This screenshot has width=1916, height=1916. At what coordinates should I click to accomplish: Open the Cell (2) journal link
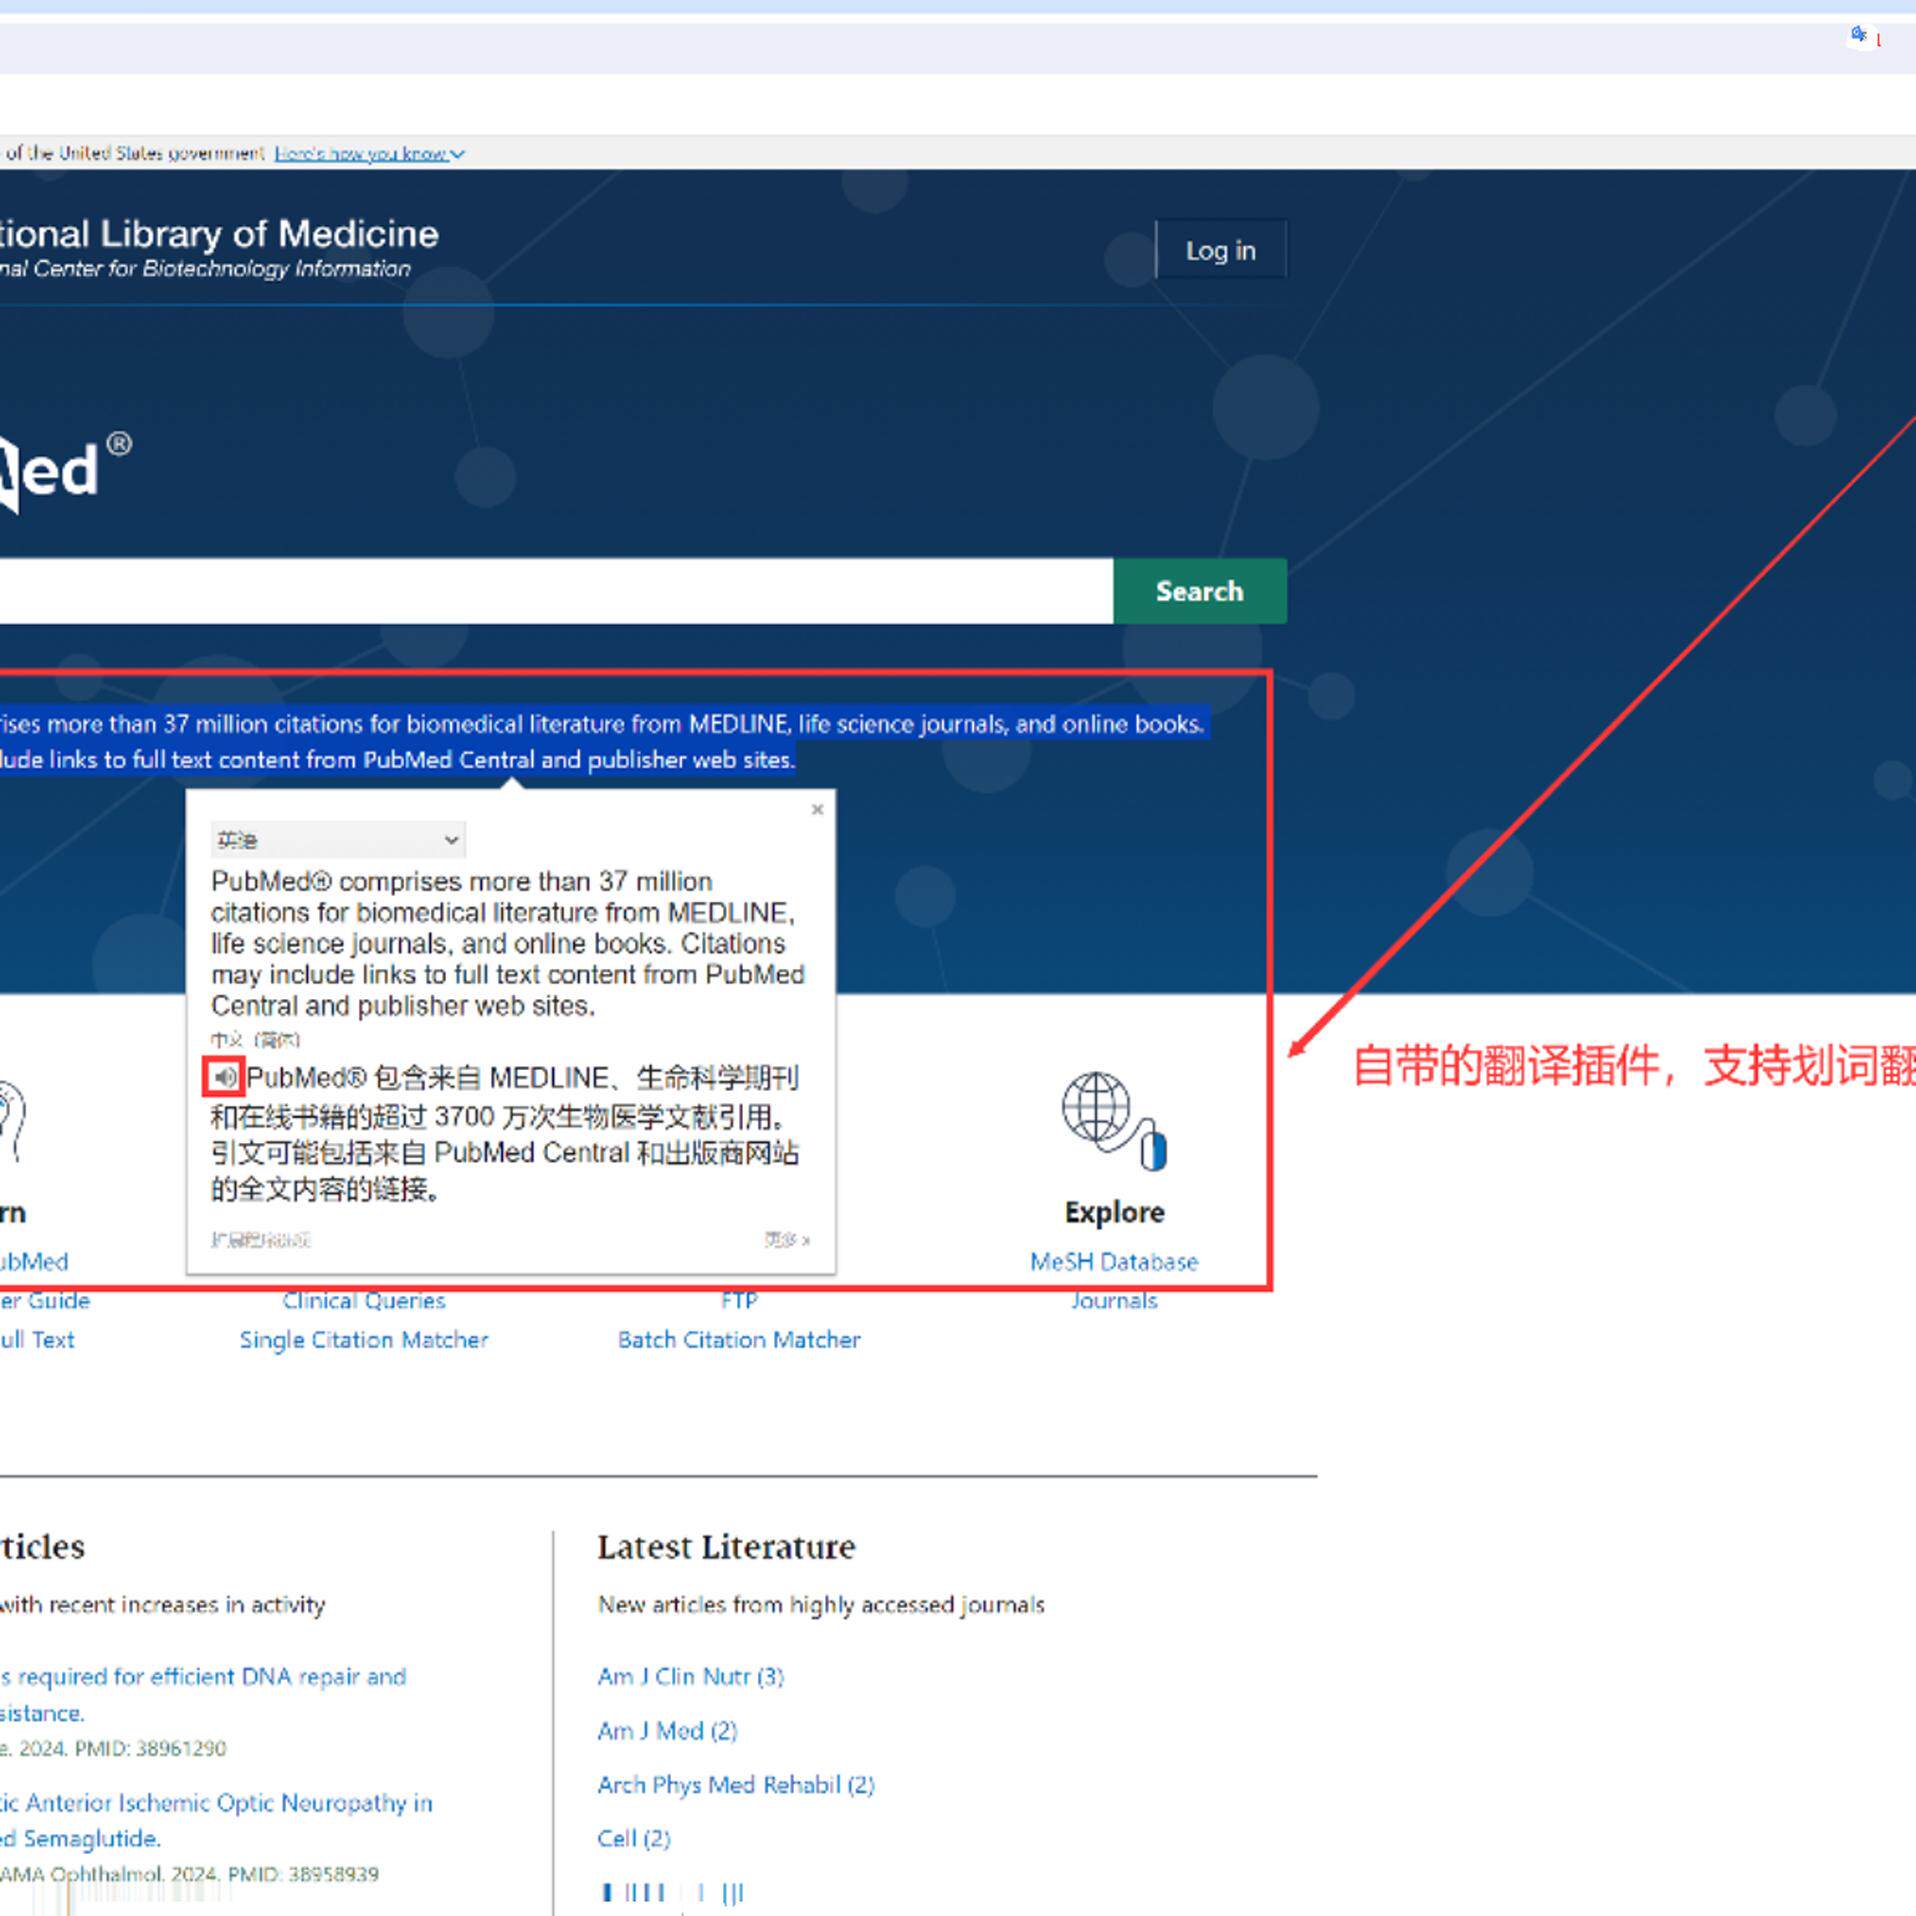click(634, 1838)
